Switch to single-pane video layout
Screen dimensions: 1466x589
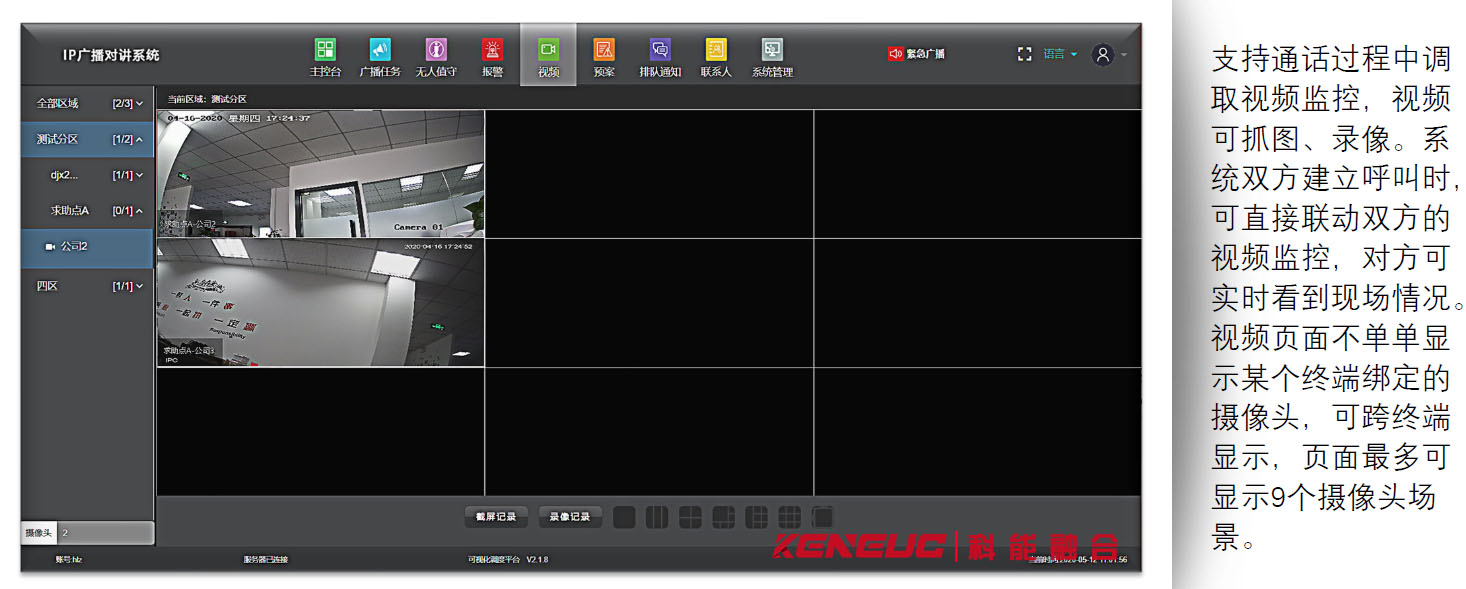click(624, 517)
